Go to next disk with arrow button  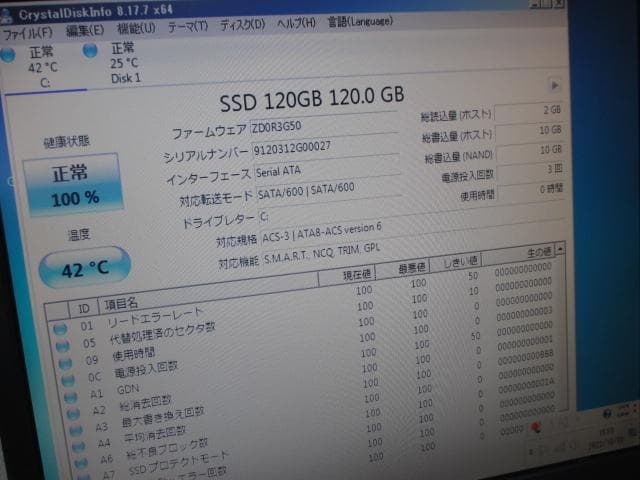pyautogui.click(x=554, y=85)
